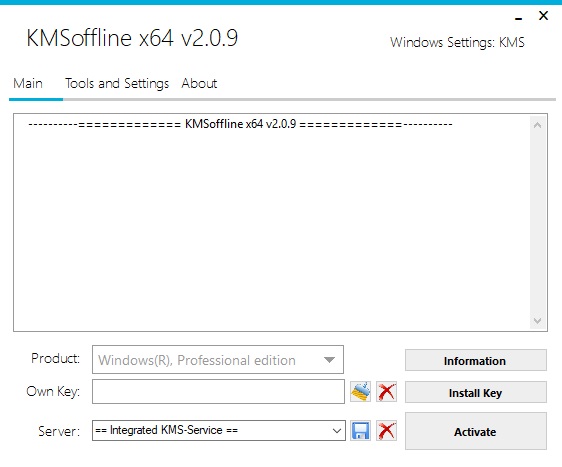
Task: Click the log scrollbar down arrow
Action: point(537,320)
